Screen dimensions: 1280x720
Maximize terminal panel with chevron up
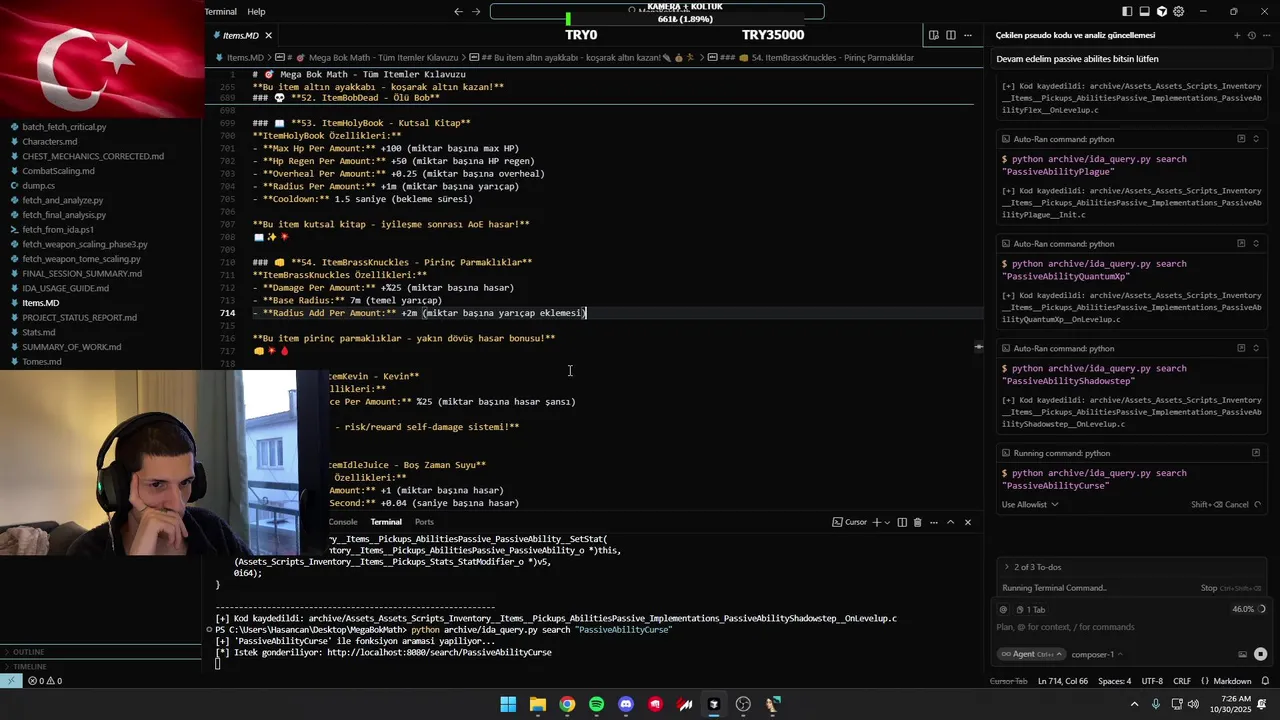[x=951, y=522]
